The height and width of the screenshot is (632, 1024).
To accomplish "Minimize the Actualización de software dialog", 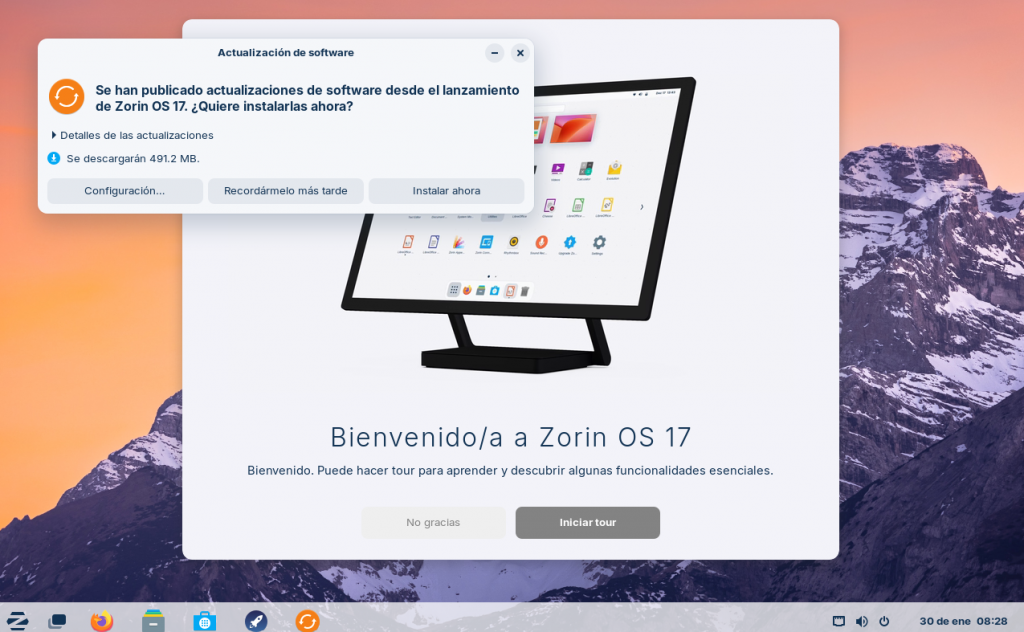I will coord(494,53).
